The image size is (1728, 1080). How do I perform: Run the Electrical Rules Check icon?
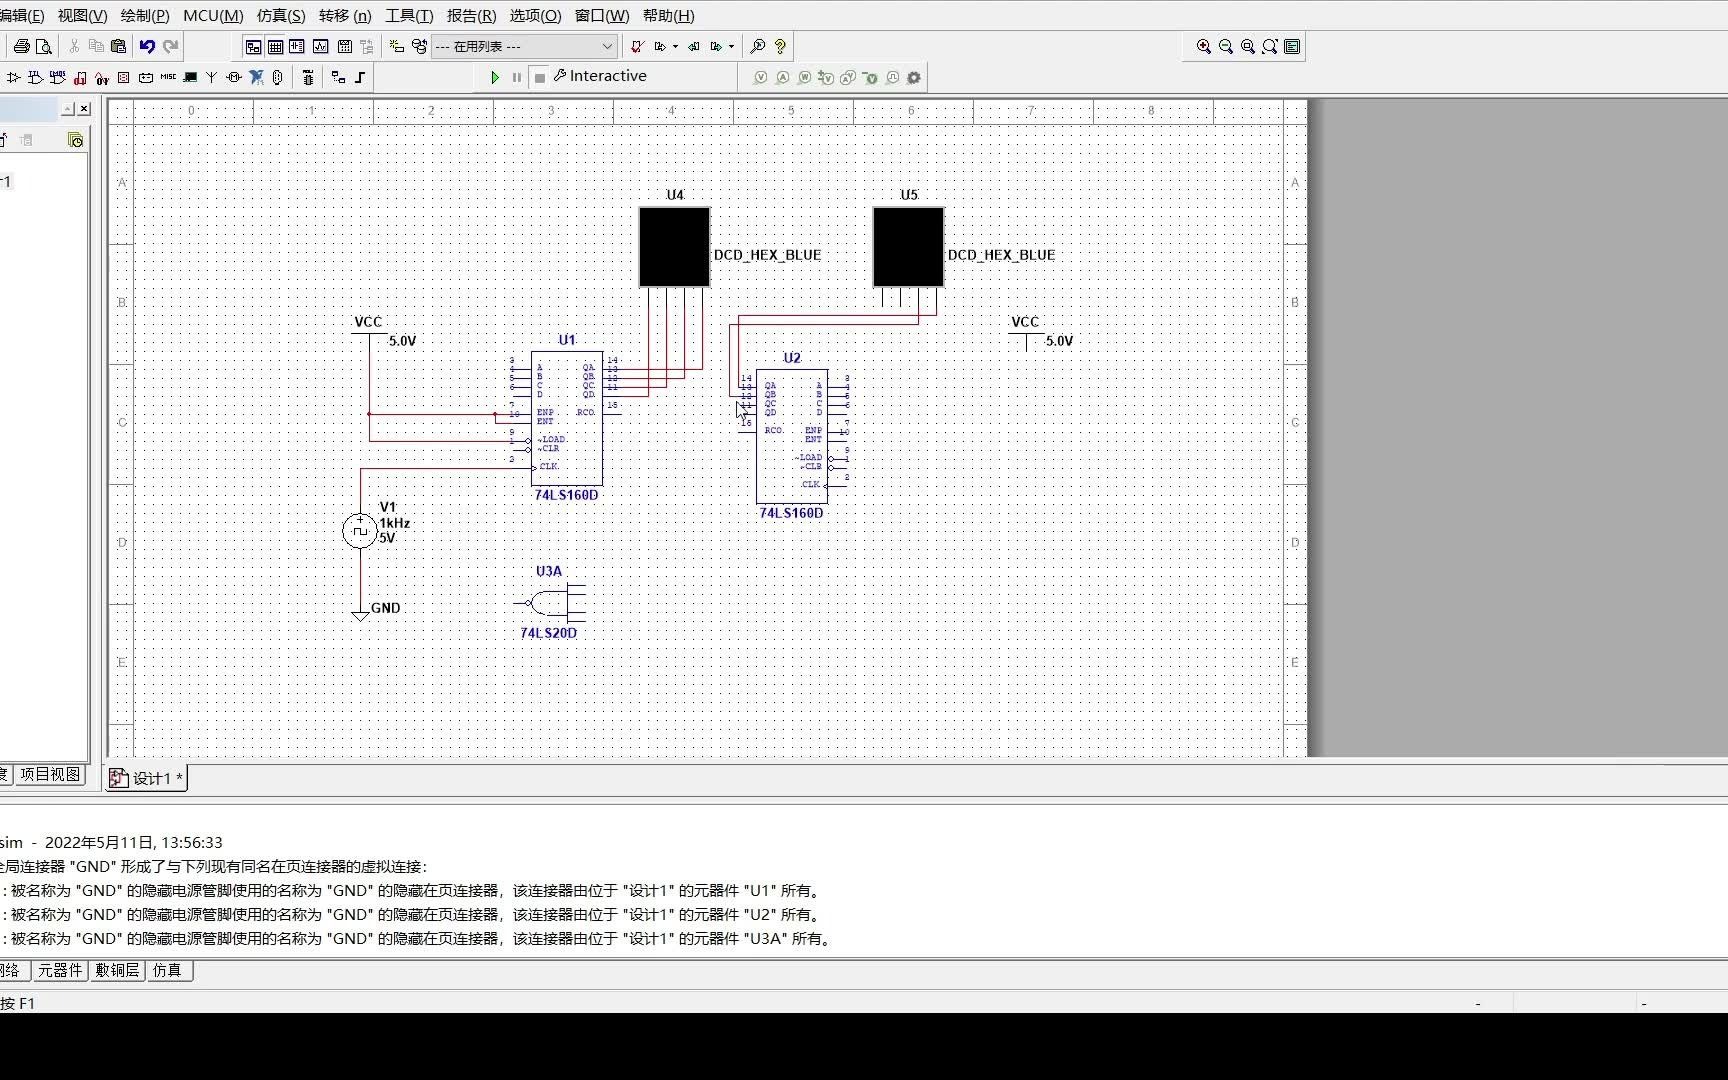(637, 46)
